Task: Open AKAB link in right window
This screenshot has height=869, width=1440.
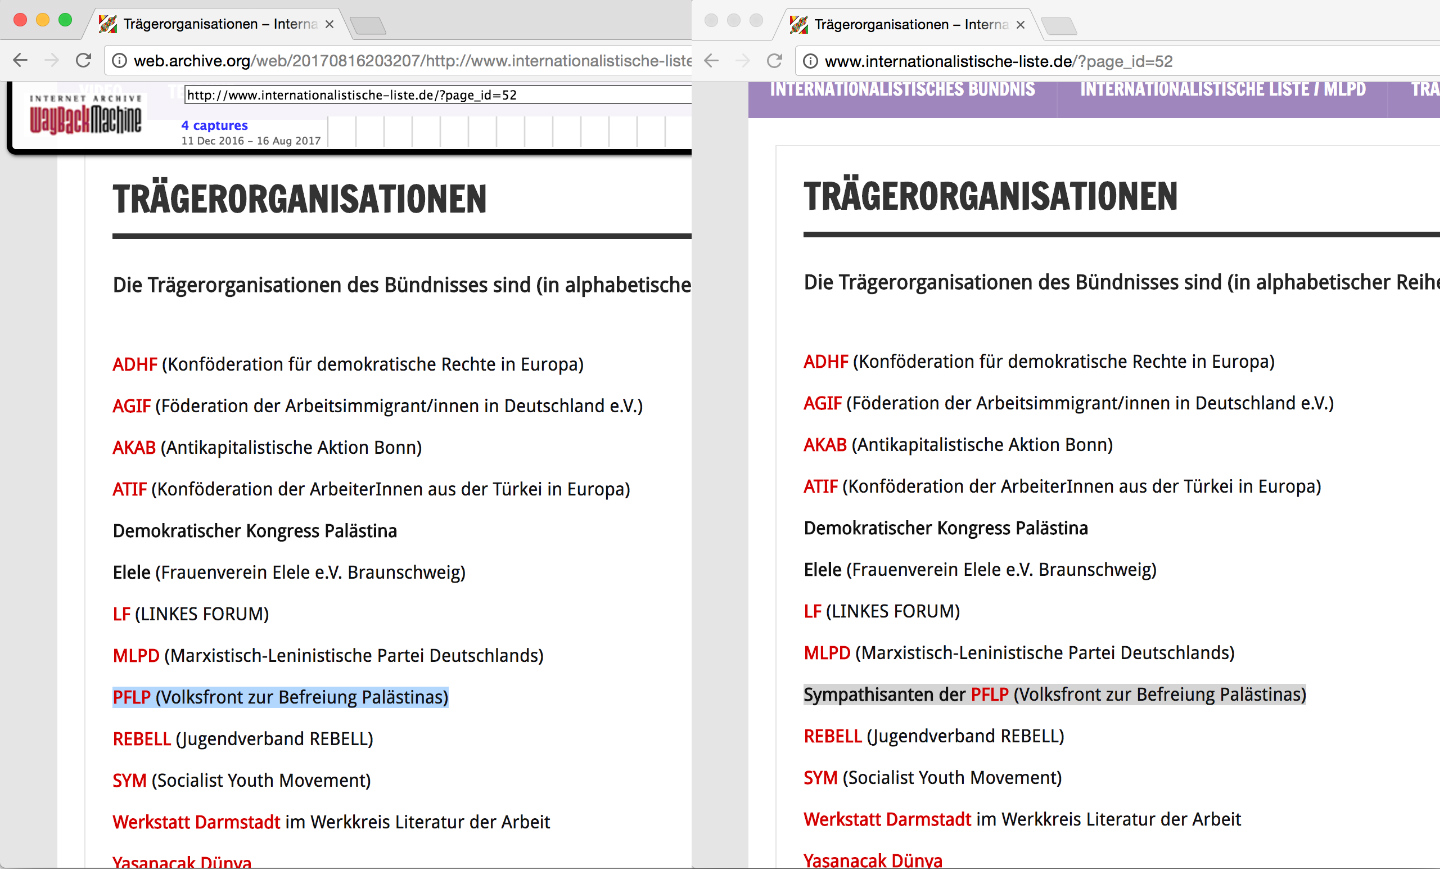Action: point(825,445)
